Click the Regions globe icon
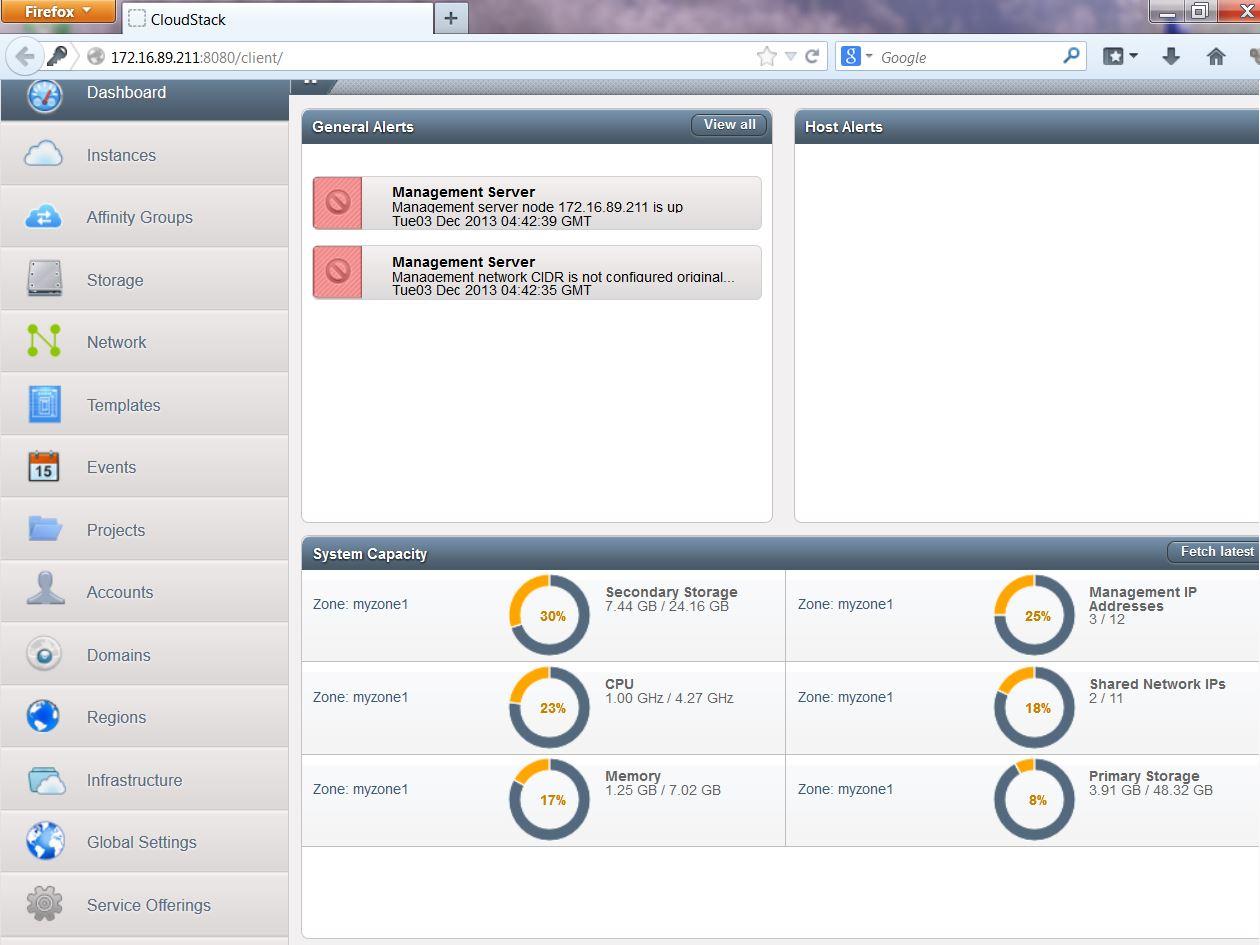The height and width of the screenshot is (945, 1260). (44, 716)
